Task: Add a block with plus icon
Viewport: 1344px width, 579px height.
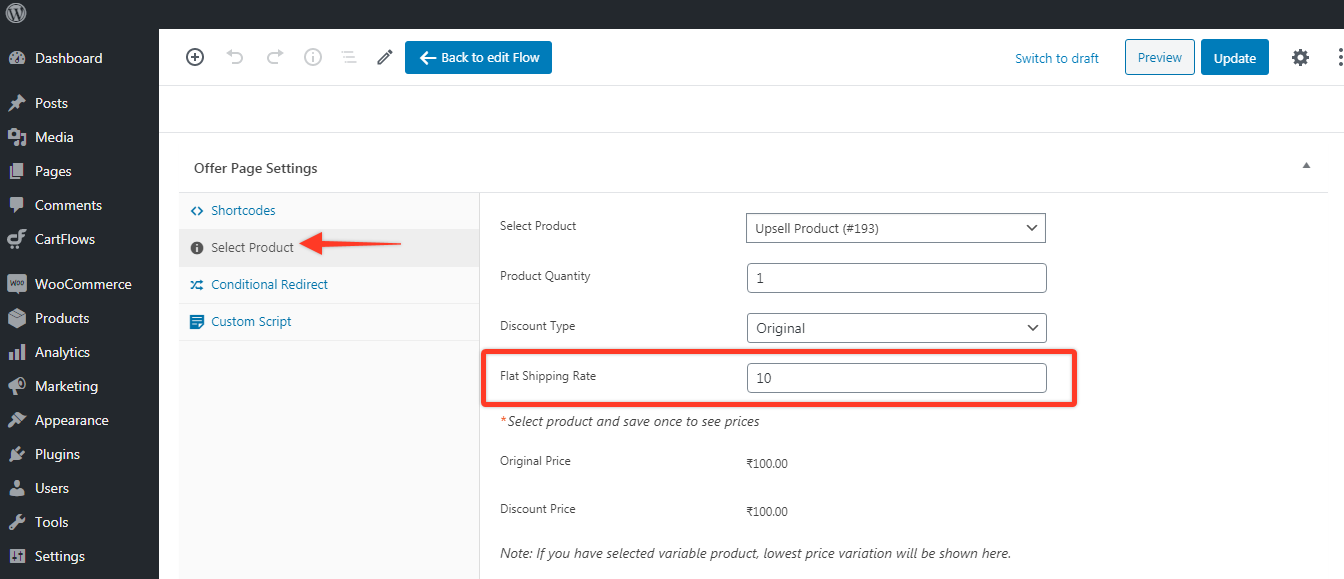Action: click(x=195, y=57)
